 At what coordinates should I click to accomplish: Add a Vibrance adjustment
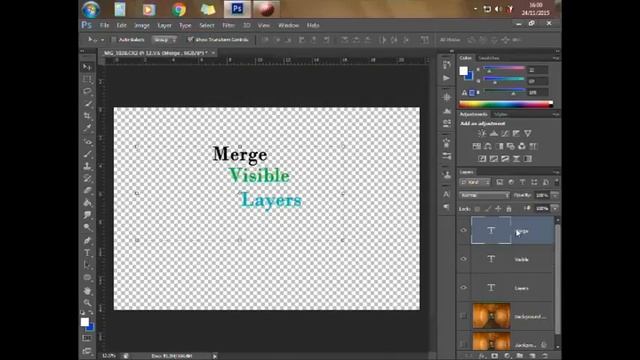528,133
